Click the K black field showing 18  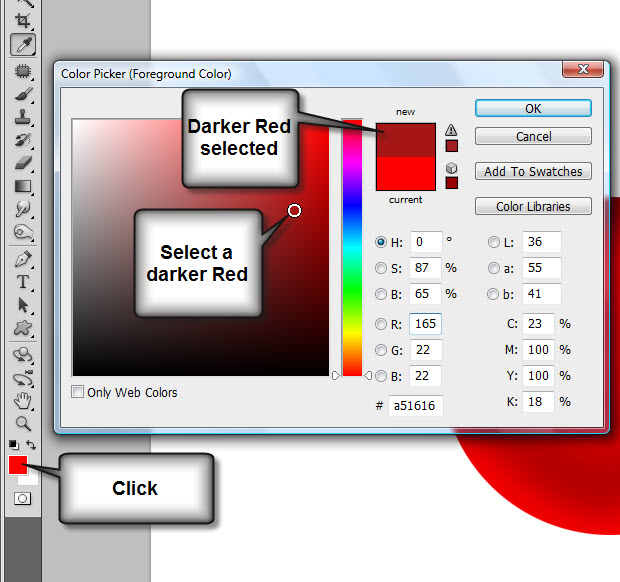[538, 402]
